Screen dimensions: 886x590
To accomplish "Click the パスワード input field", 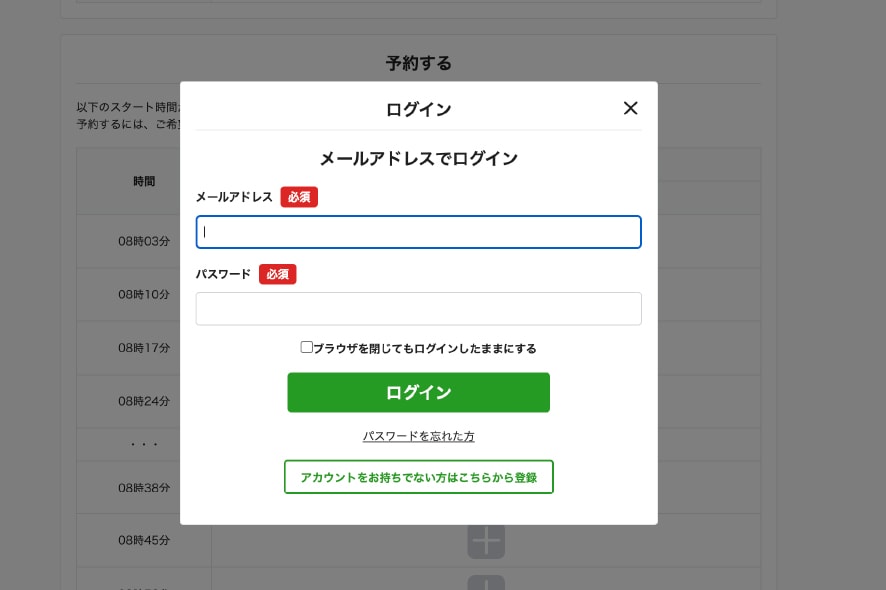I will pyautogui.click(x=418, y=309).
